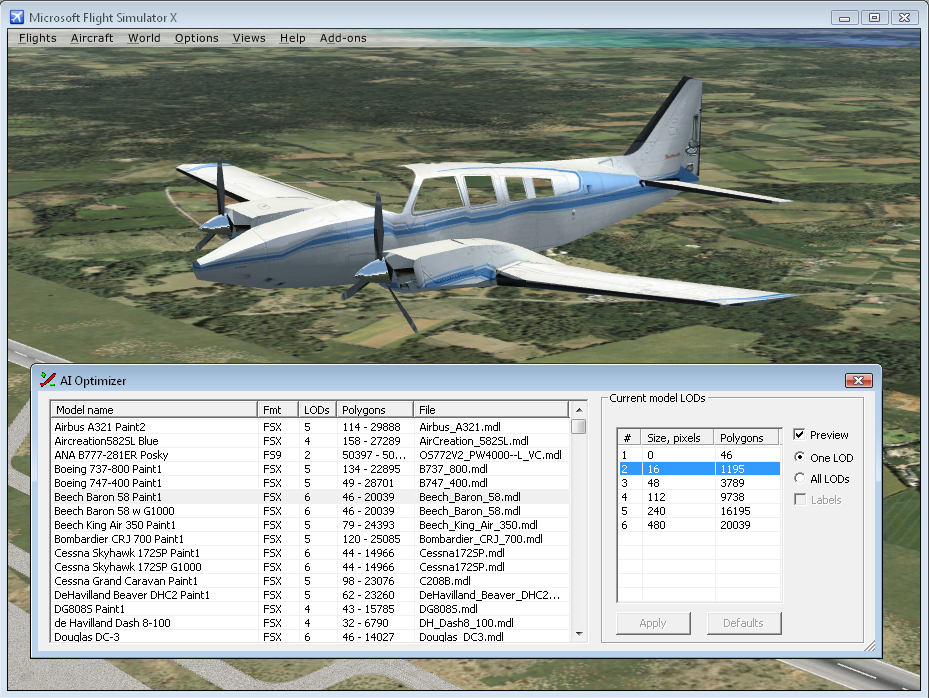Select the Cessna Grand Caravan Paint1 row
The image size is (929, 698).
[310, 581]
